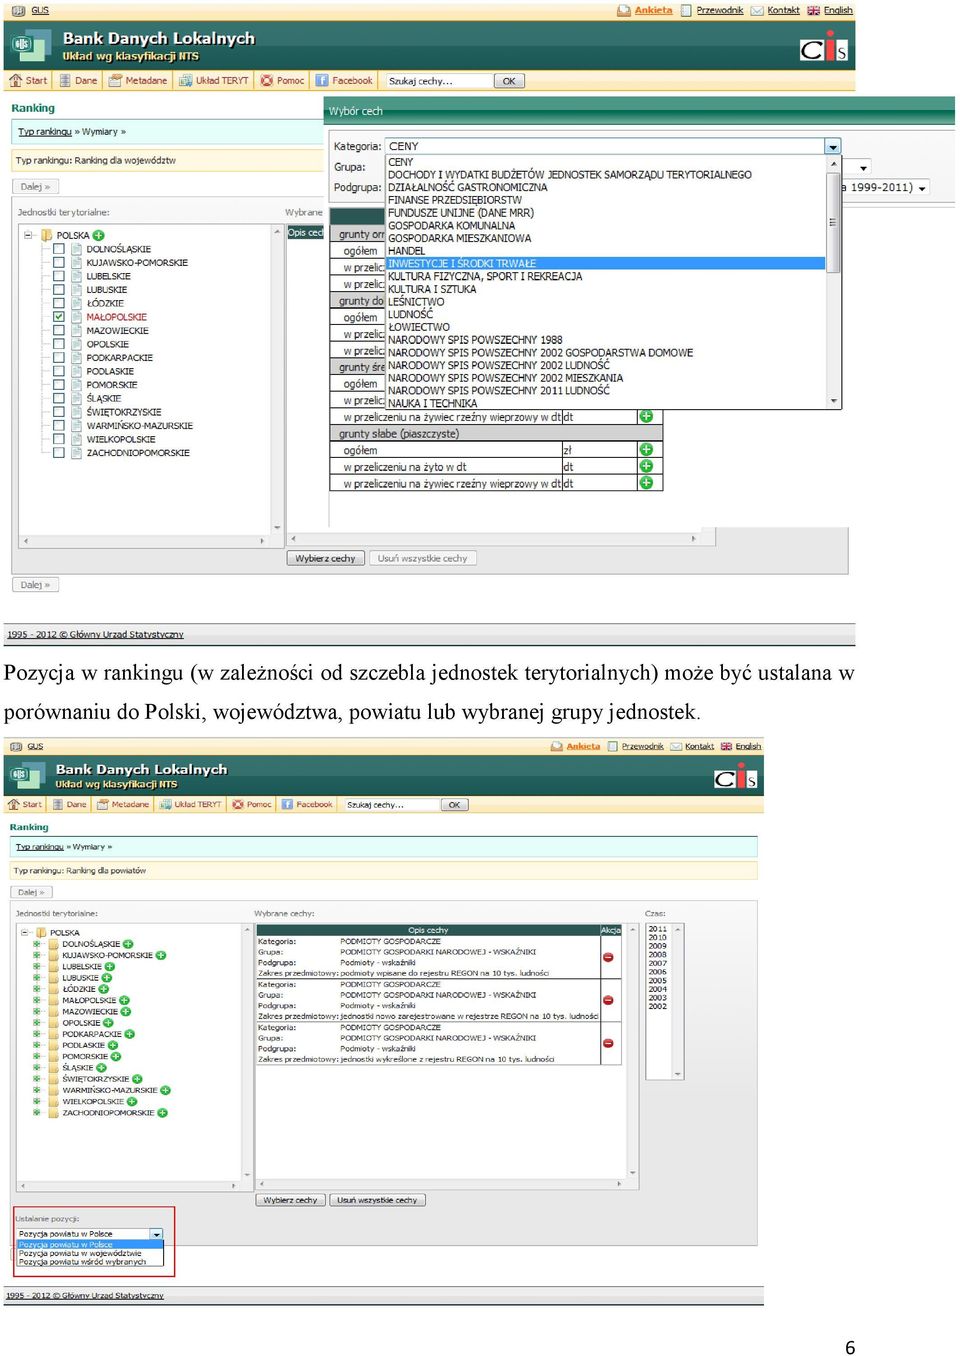Click lower 'Dalej »' button in top screenshot
The width and height of the screenshot is (960, 1356).
coord(35,585)
